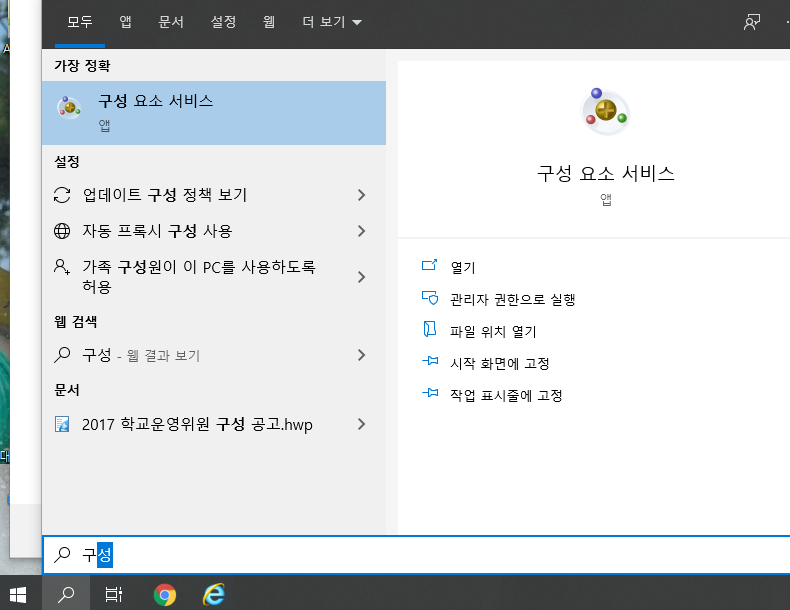Switch to the 웹 tab
This screenshot has width=790, height=610.
click(269, 22)
